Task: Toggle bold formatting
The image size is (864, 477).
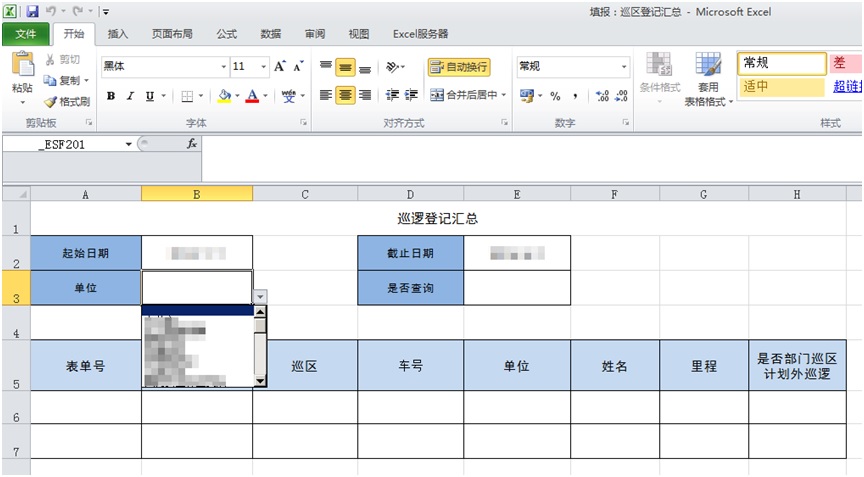Action: [111, 96]
